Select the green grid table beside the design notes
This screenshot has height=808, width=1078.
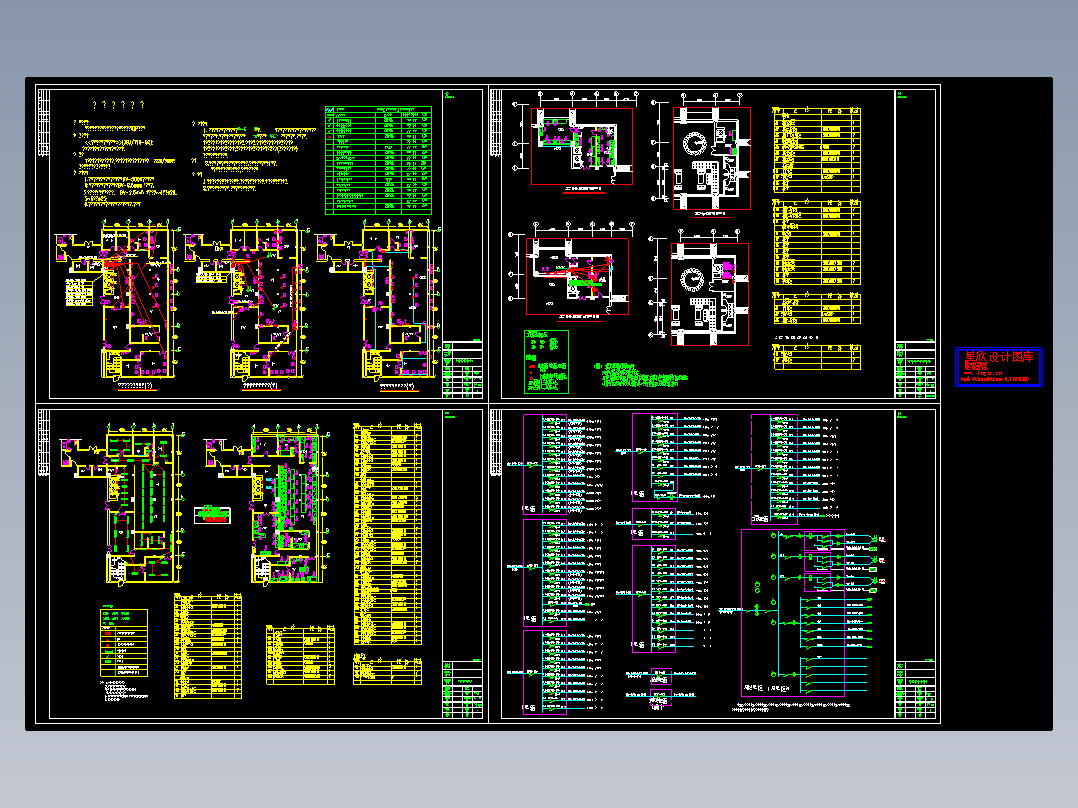[378, 160]
